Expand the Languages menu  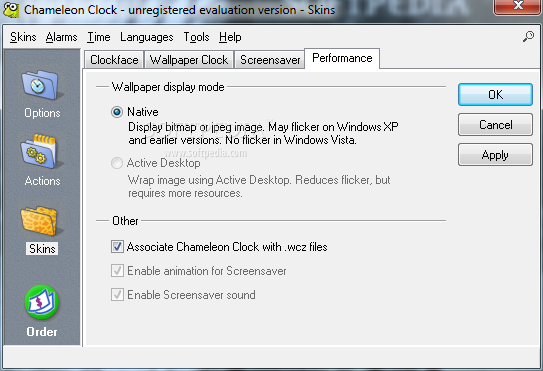pyautogui.click(x=147, y=37)
